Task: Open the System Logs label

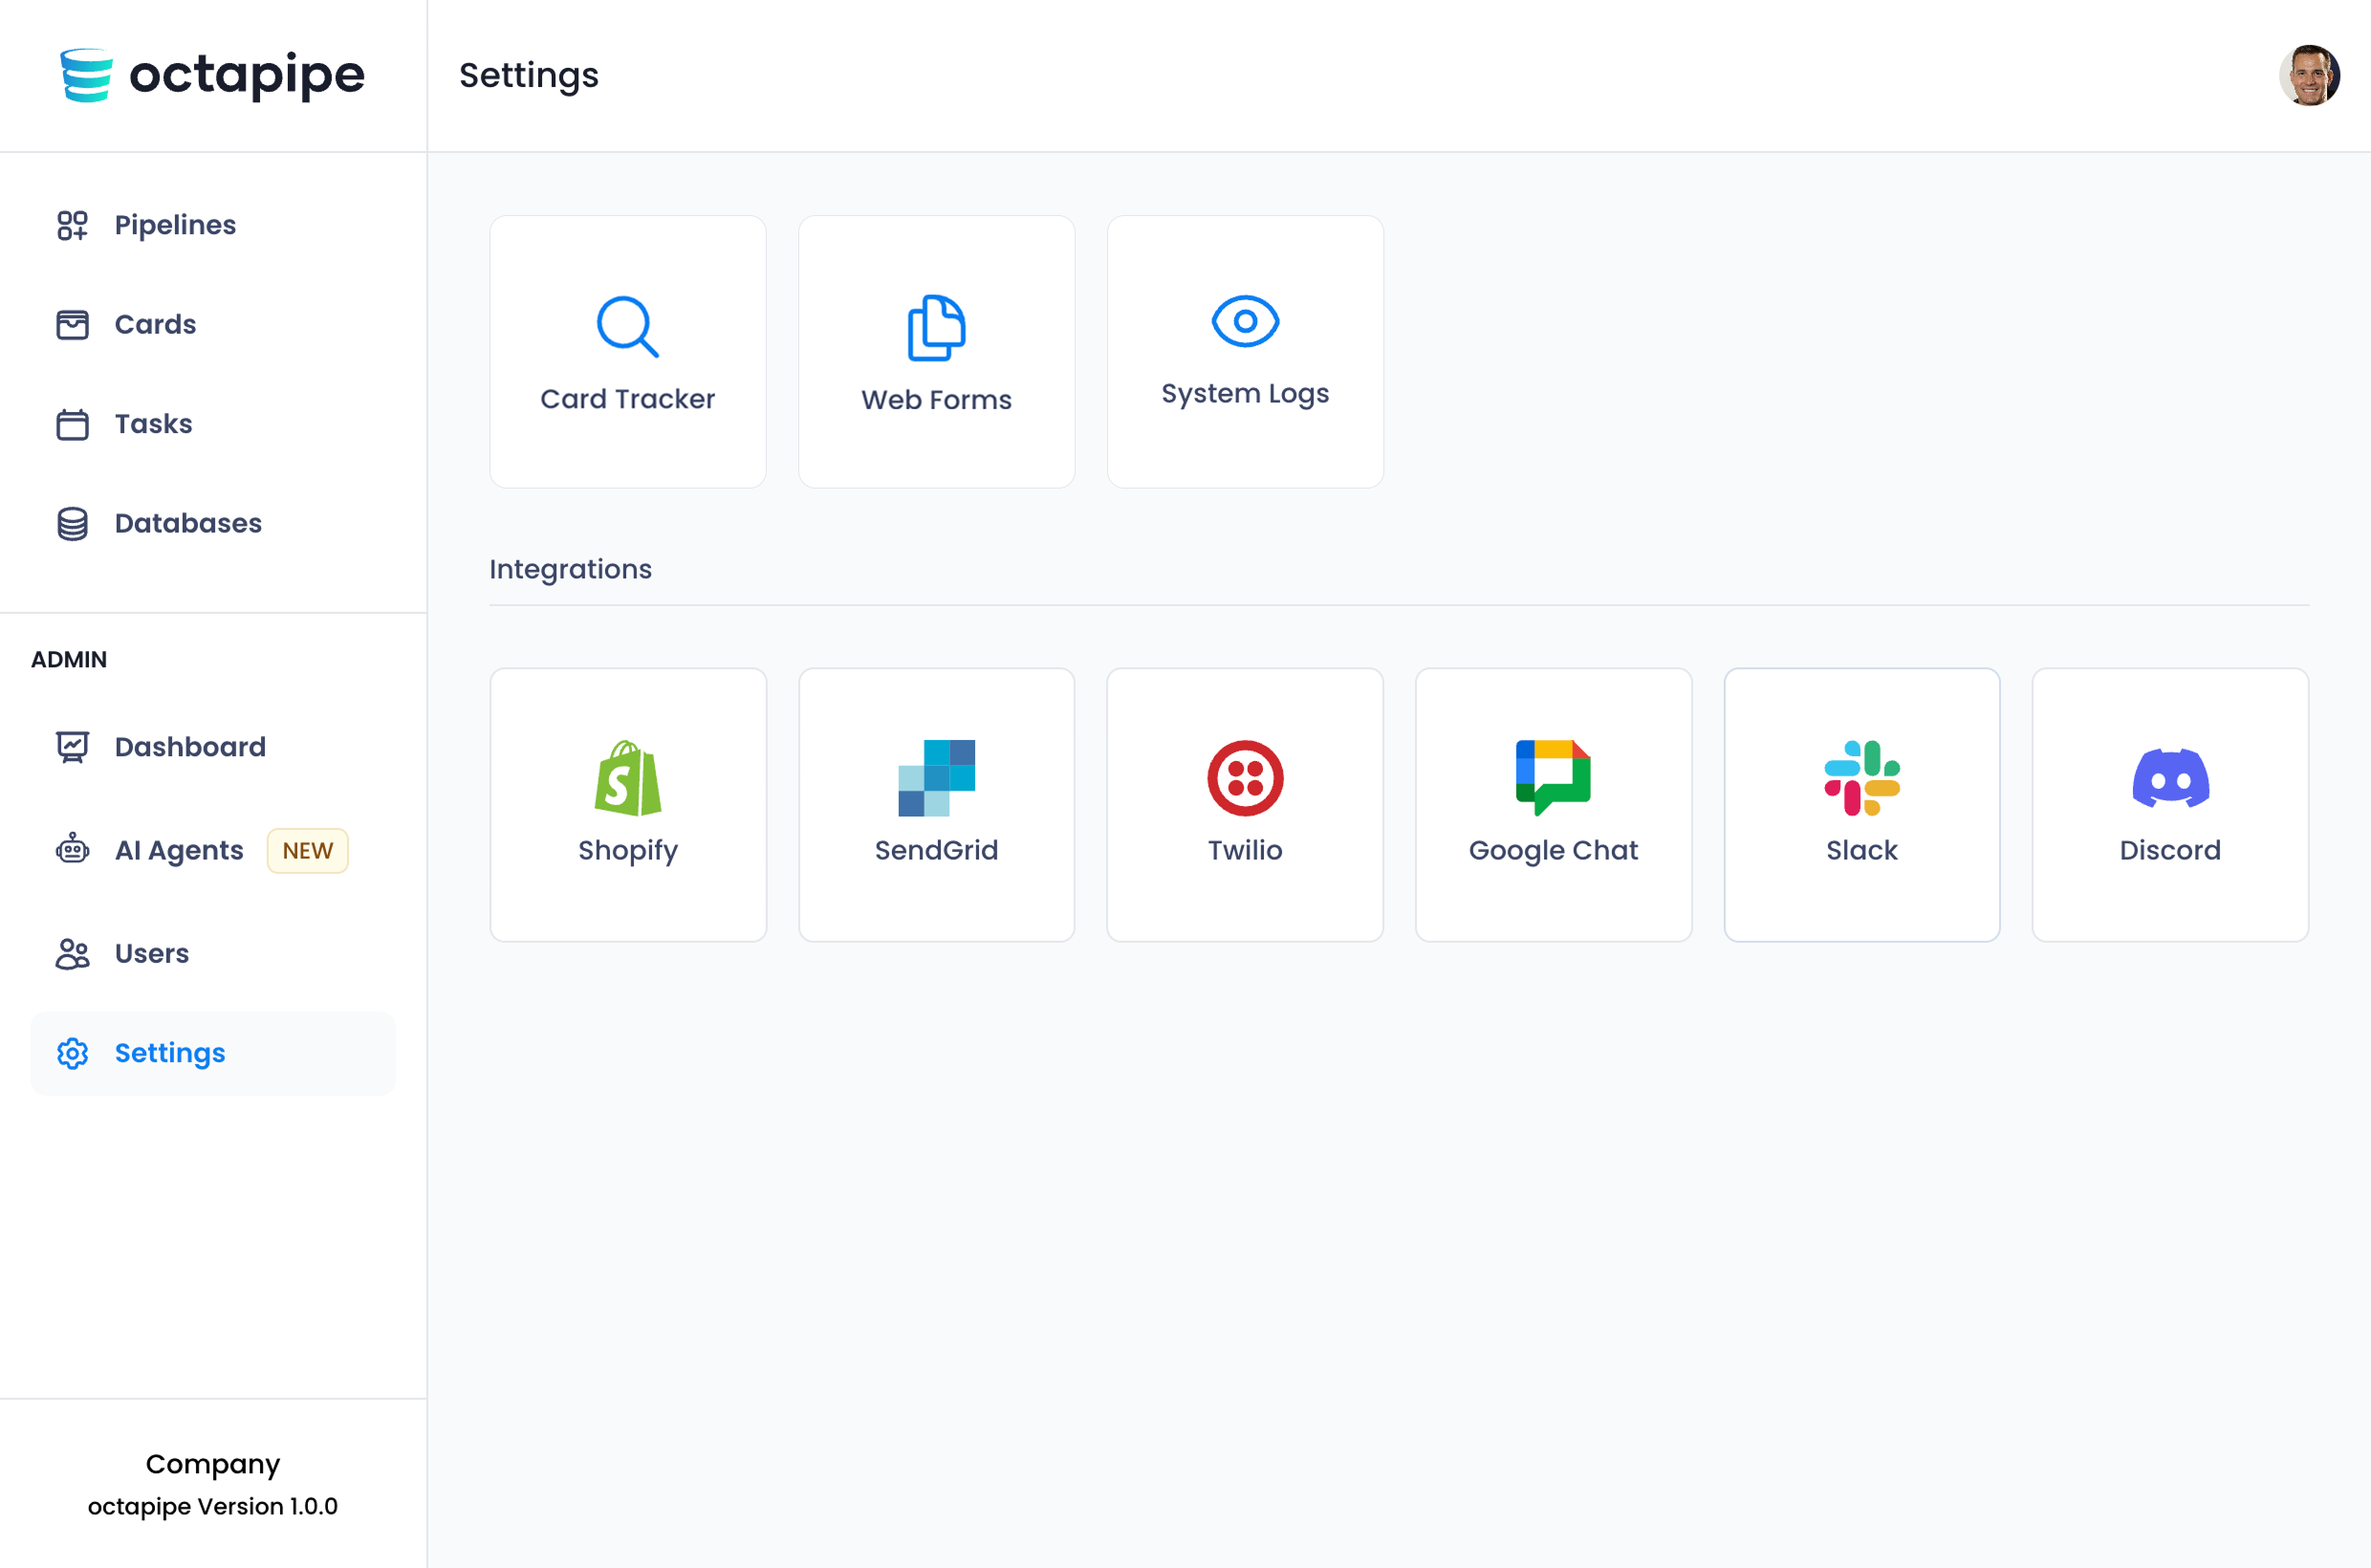Action: click(x=1245, y=394)
